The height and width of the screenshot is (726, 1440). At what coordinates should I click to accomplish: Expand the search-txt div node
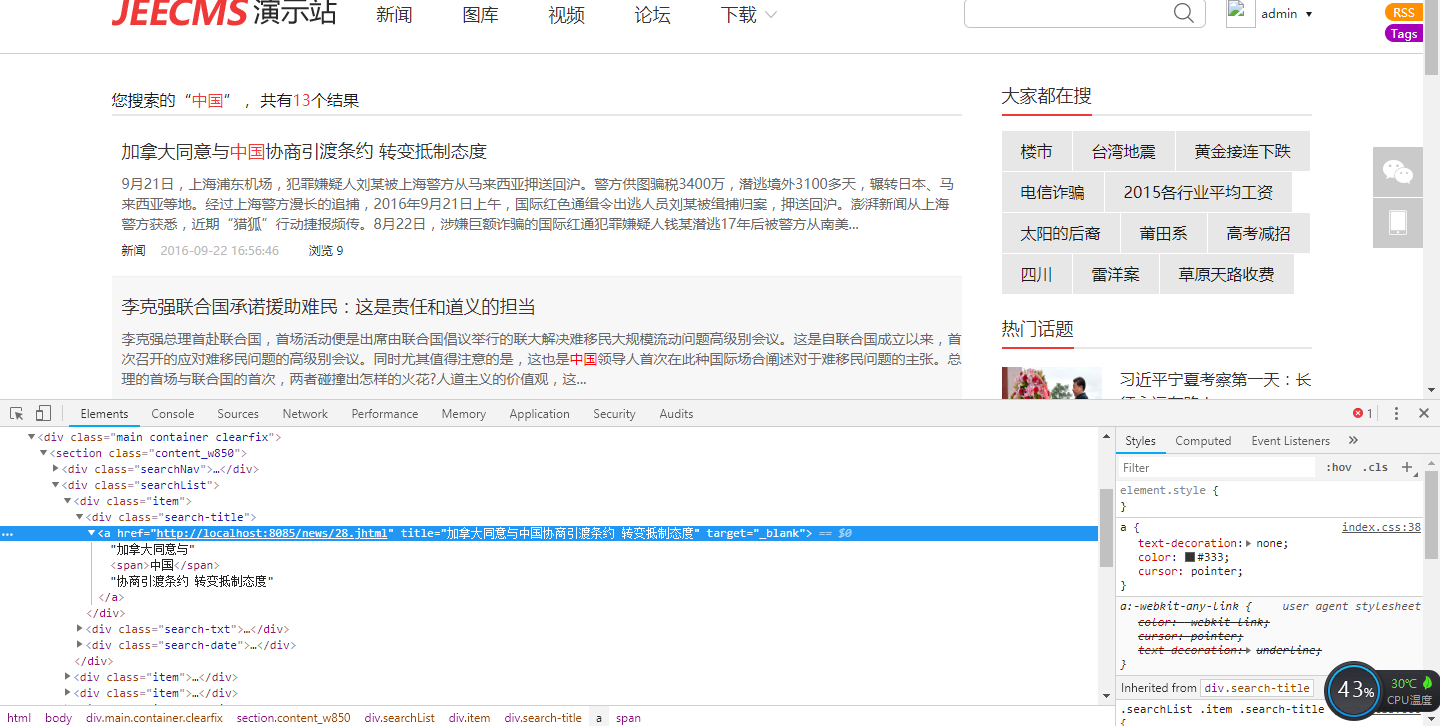coord(81,629)
